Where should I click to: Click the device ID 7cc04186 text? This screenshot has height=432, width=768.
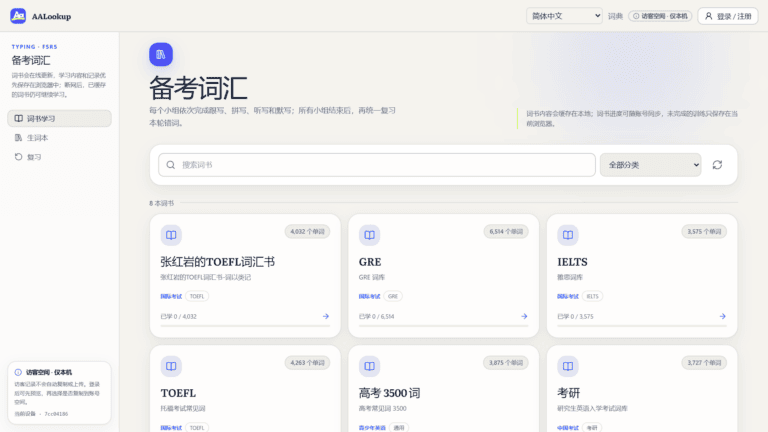[56, 414]
